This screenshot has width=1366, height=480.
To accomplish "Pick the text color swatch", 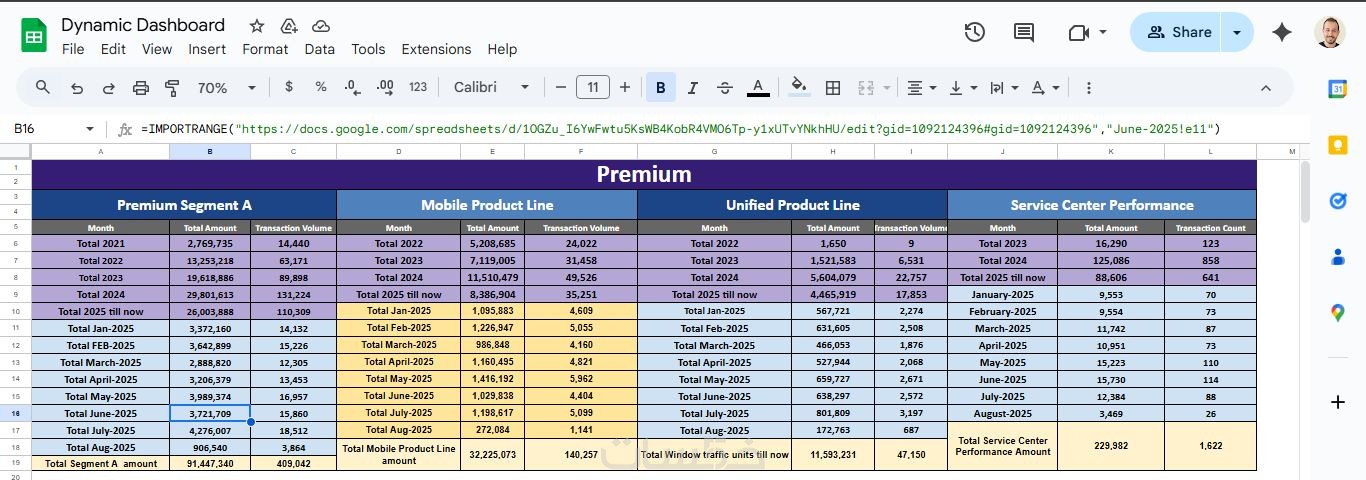I will (758, 88).
